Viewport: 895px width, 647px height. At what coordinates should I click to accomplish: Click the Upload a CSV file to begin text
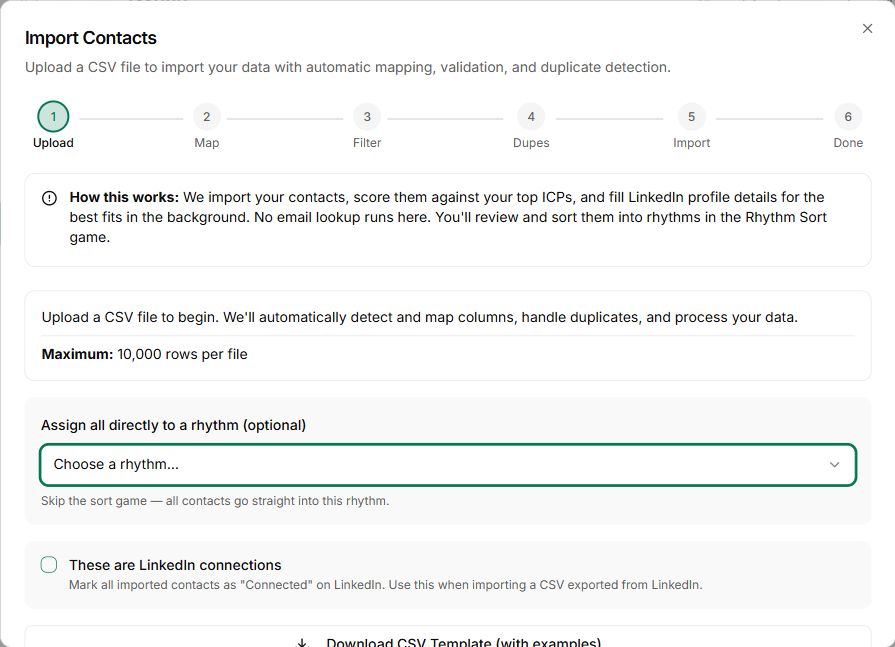[420, 317]
